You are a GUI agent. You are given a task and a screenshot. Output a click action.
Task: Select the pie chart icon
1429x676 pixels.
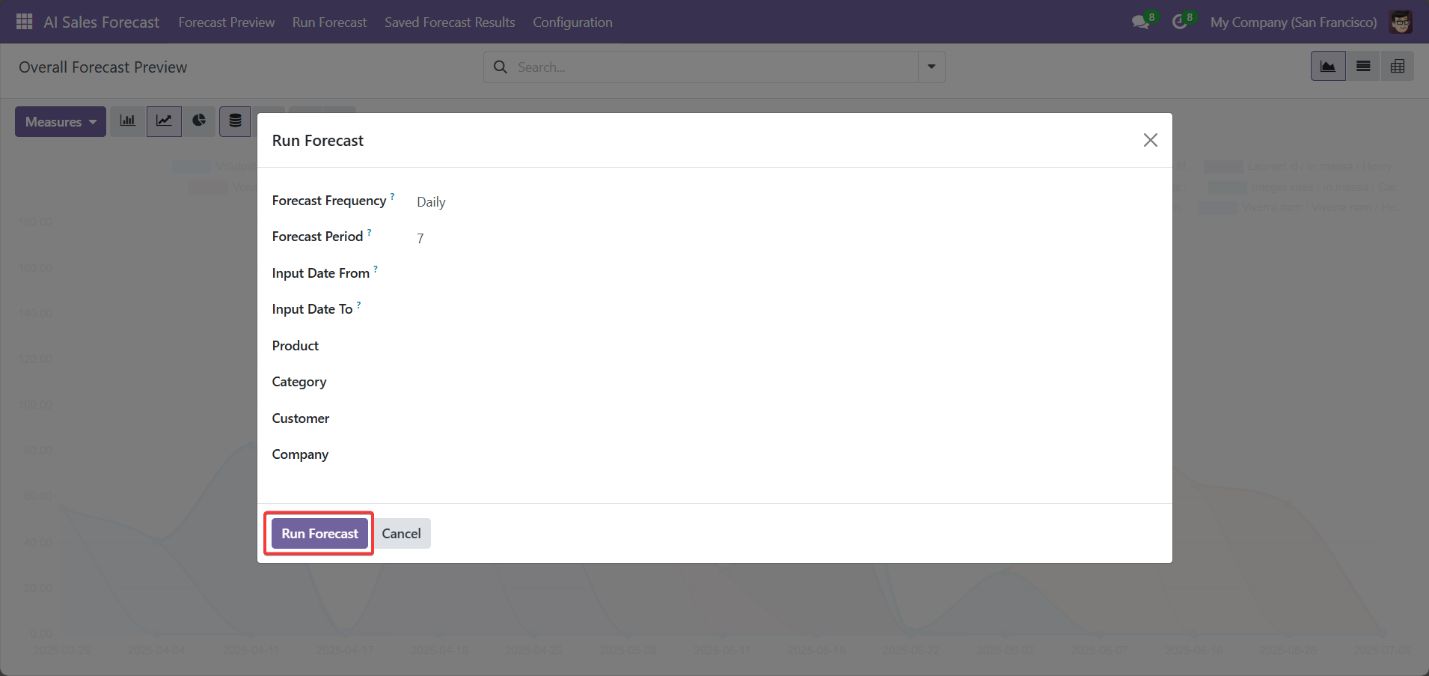click(199, 121)
